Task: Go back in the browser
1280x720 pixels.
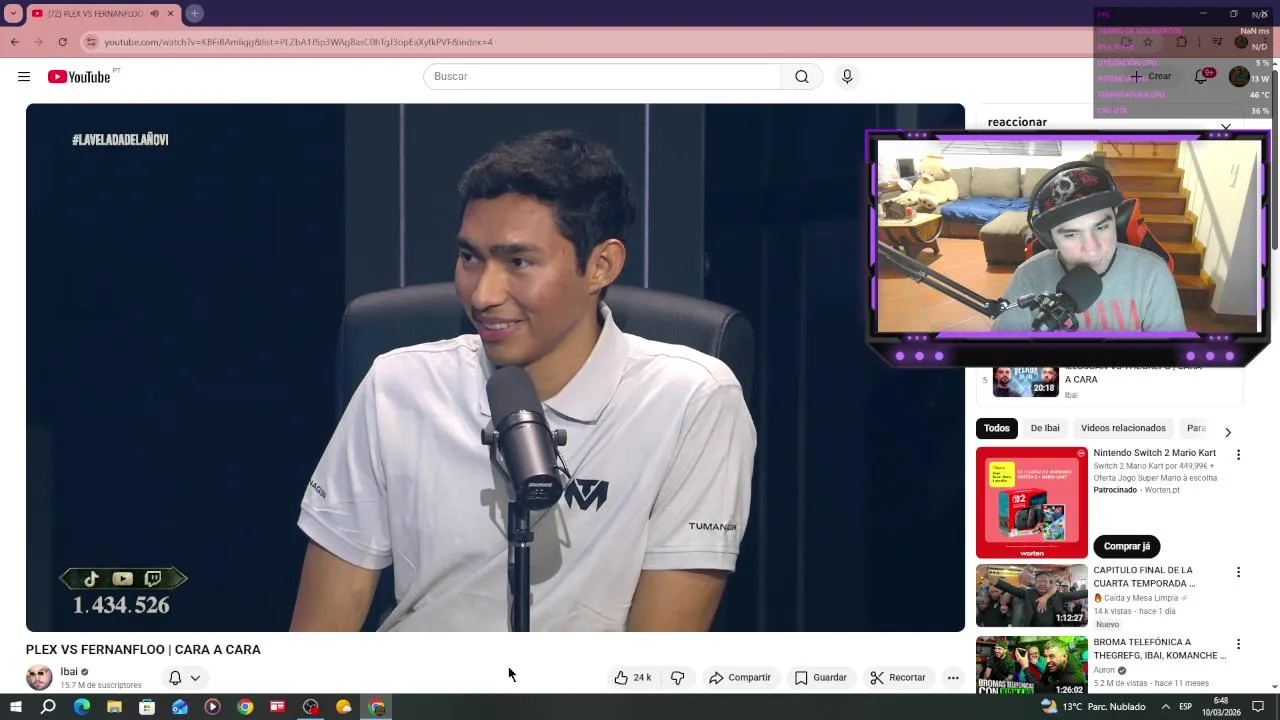Action: [14, 42]
